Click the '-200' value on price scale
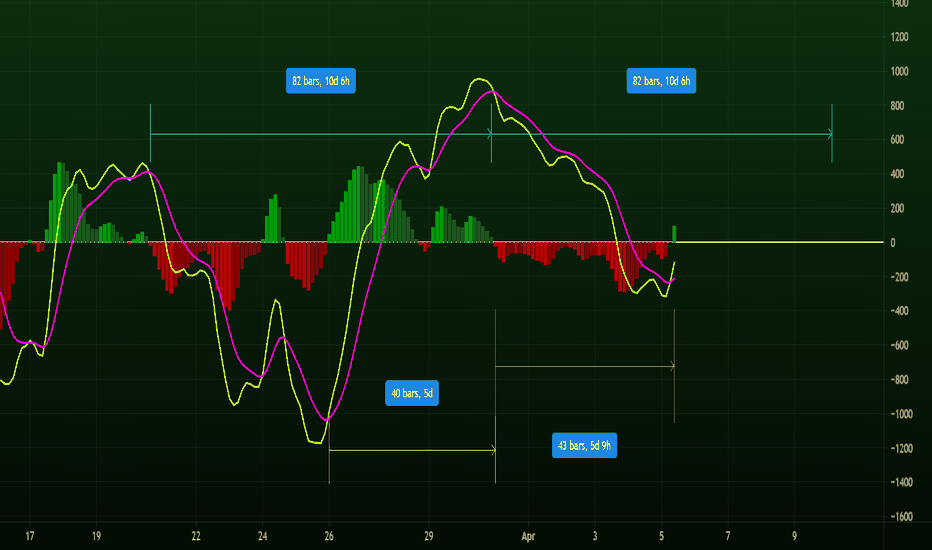Screen dimensions: 932x550 [x=899, y=277]
